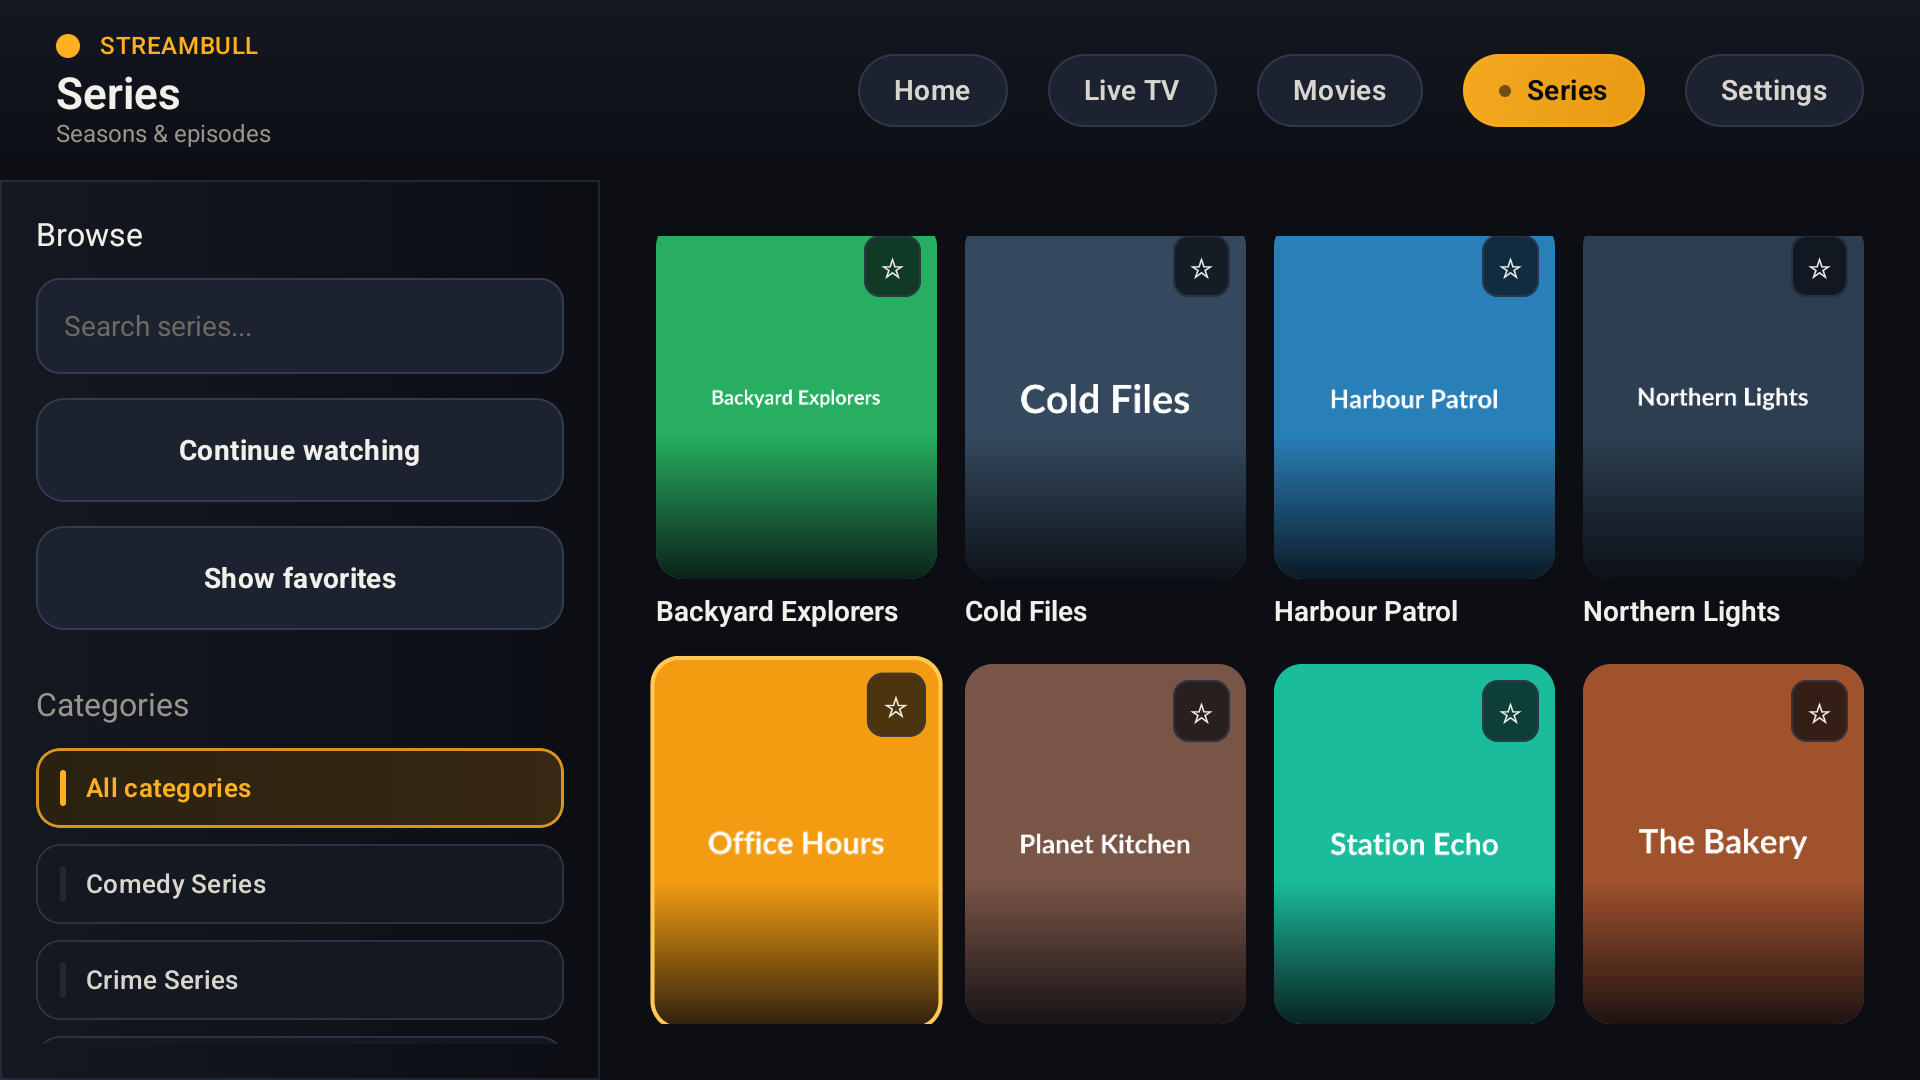This screenshot has height=1080, width=1920.
Task: Switch to Live TV
Action: pos(1131,91)
